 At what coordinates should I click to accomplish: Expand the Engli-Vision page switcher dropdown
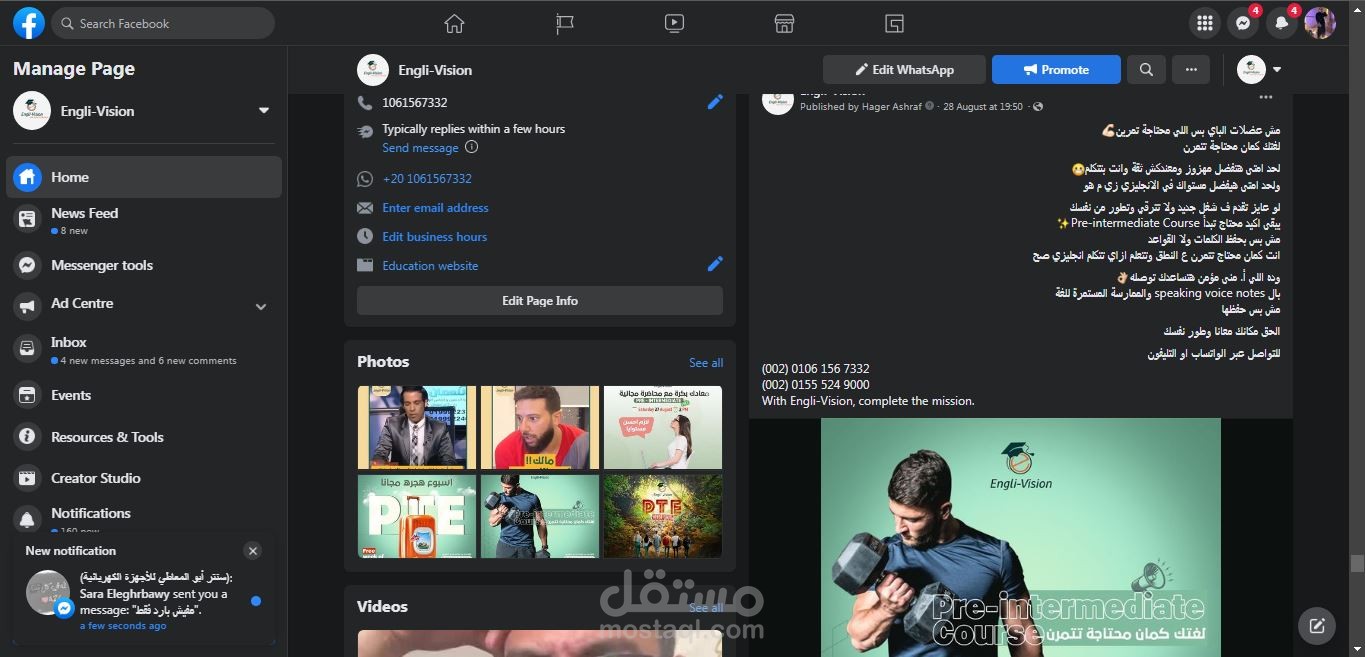coord(264,111)
